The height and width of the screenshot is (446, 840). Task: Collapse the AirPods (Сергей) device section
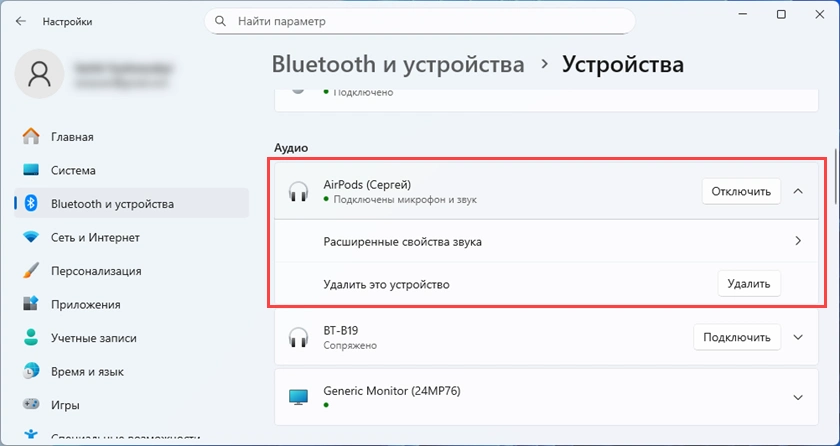coord(797,192)
